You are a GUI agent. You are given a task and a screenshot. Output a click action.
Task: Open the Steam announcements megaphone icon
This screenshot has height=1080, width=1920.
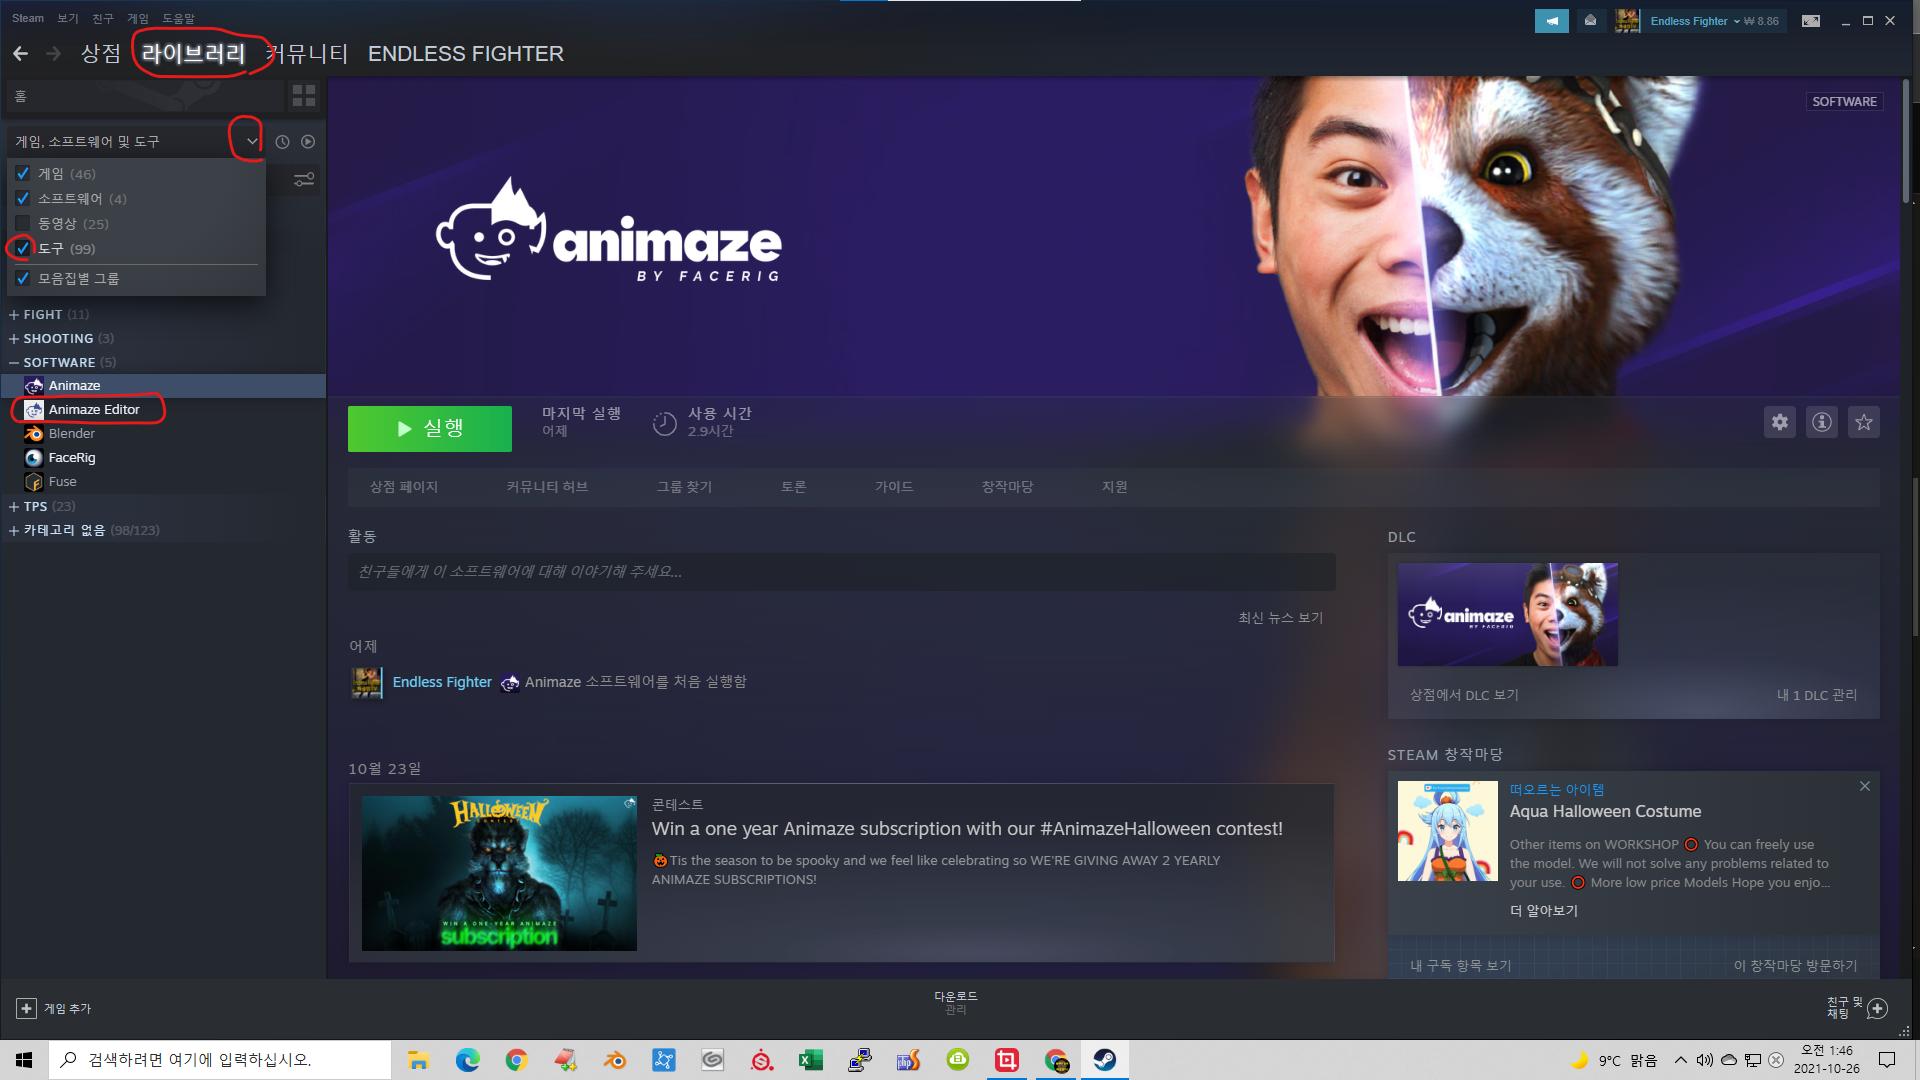[1551, 21]
